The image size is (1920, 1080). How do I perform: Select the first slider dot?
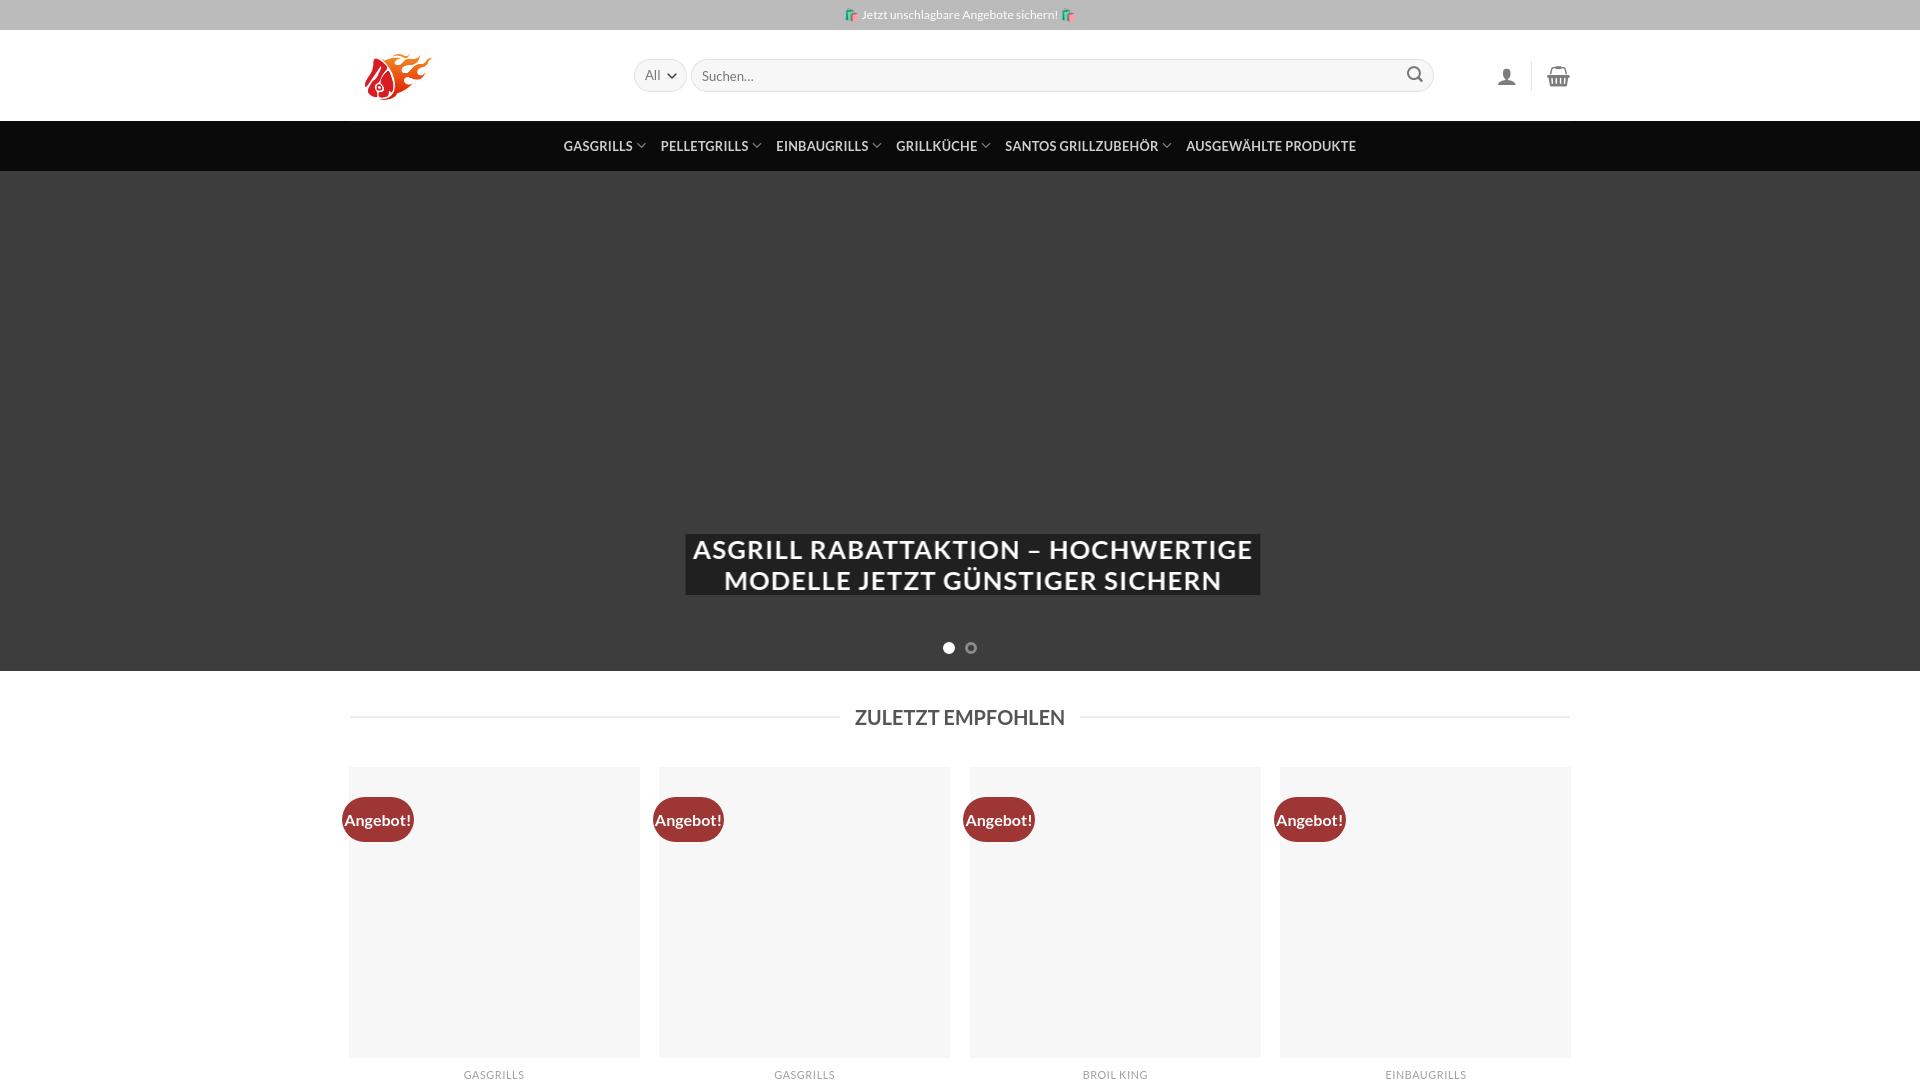(949, 648)
